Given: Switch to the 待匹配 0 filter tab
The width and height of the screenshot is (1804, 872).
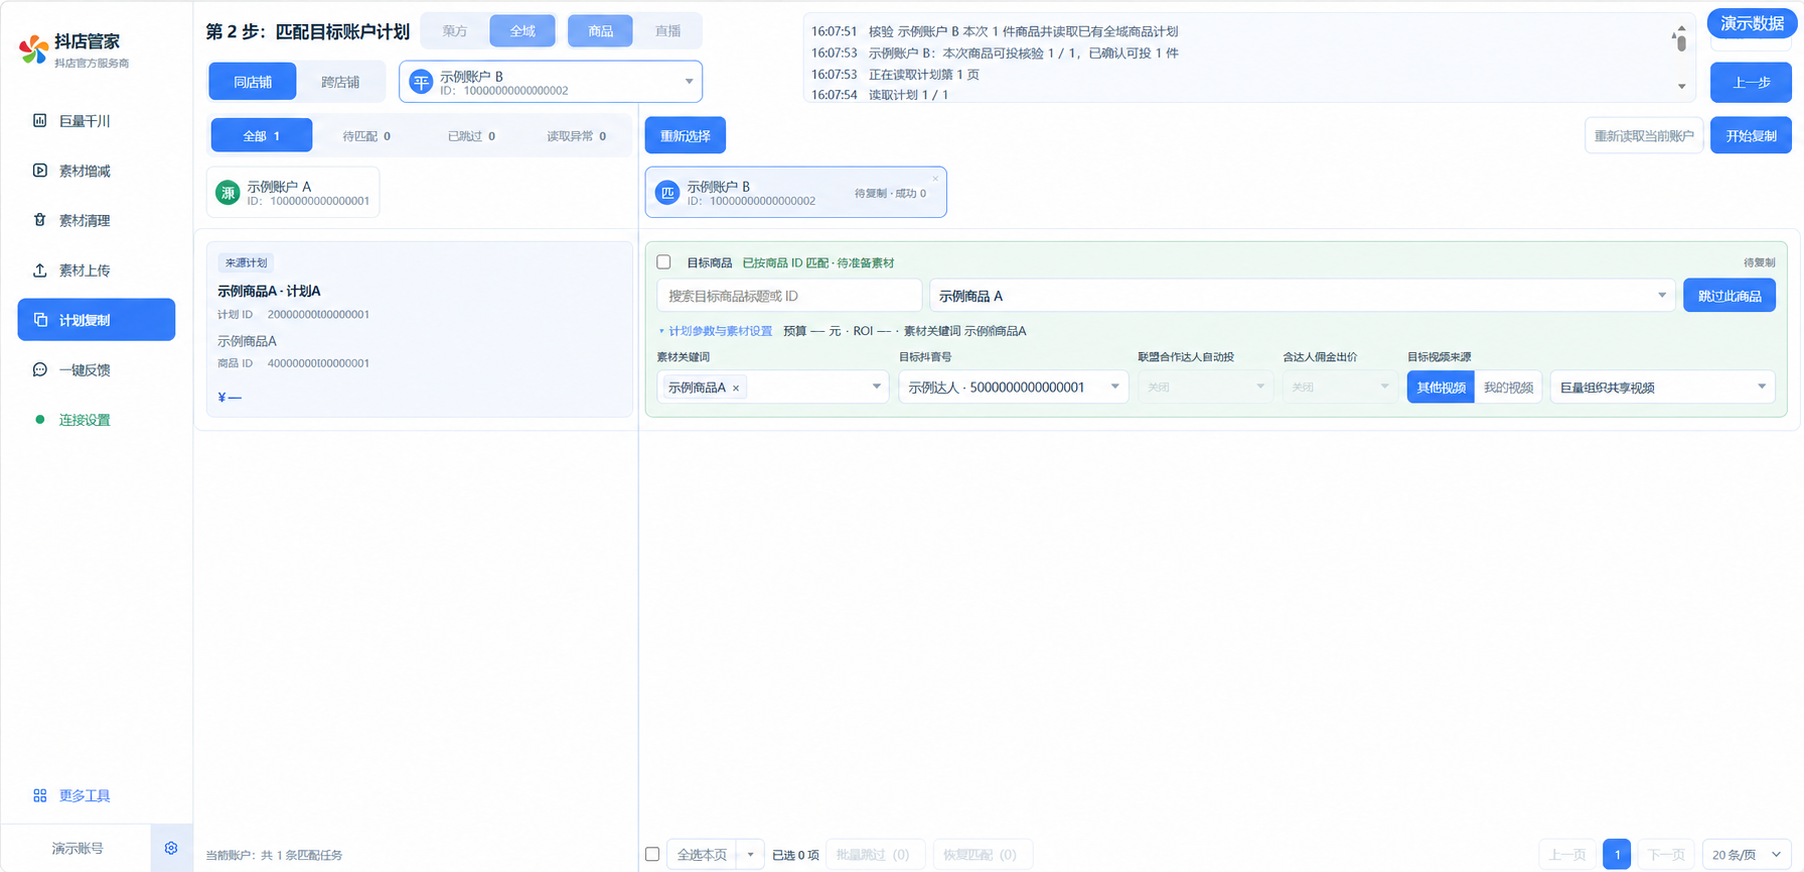Looking at the screenshot, I should coord(366,136).
